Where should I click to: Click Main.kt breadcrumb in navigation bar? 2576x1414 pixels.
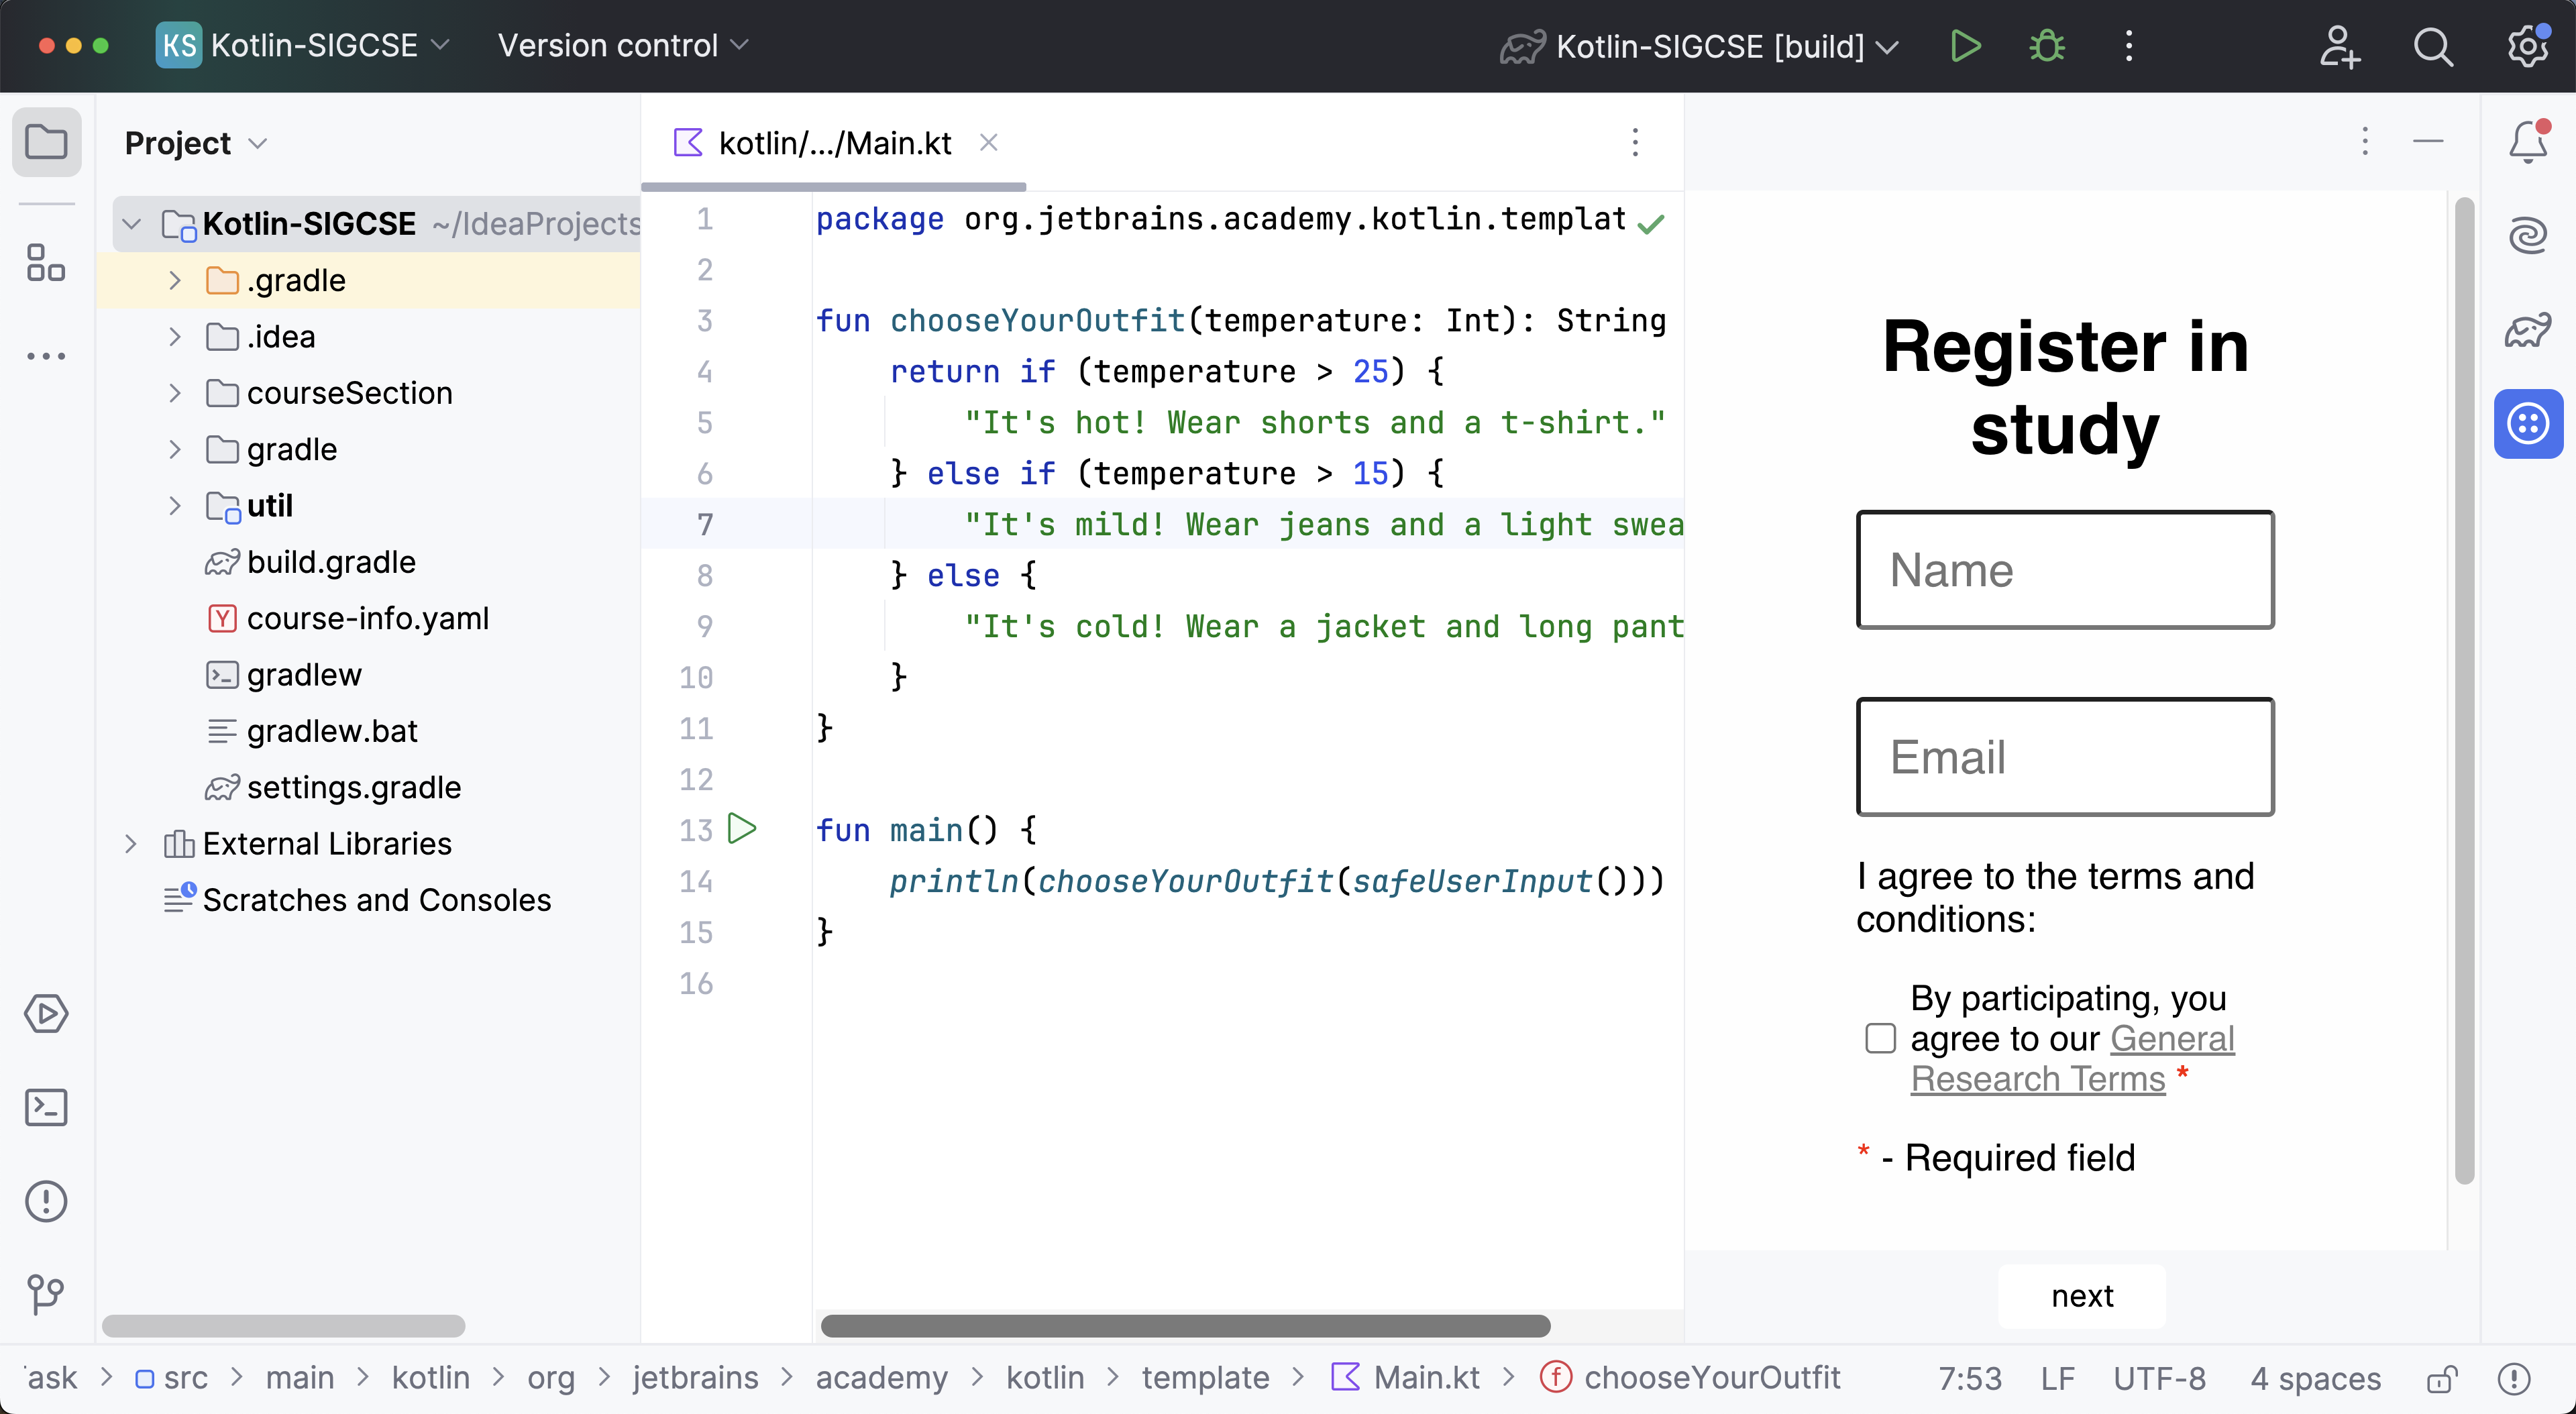click(x=1405, y=1377)
